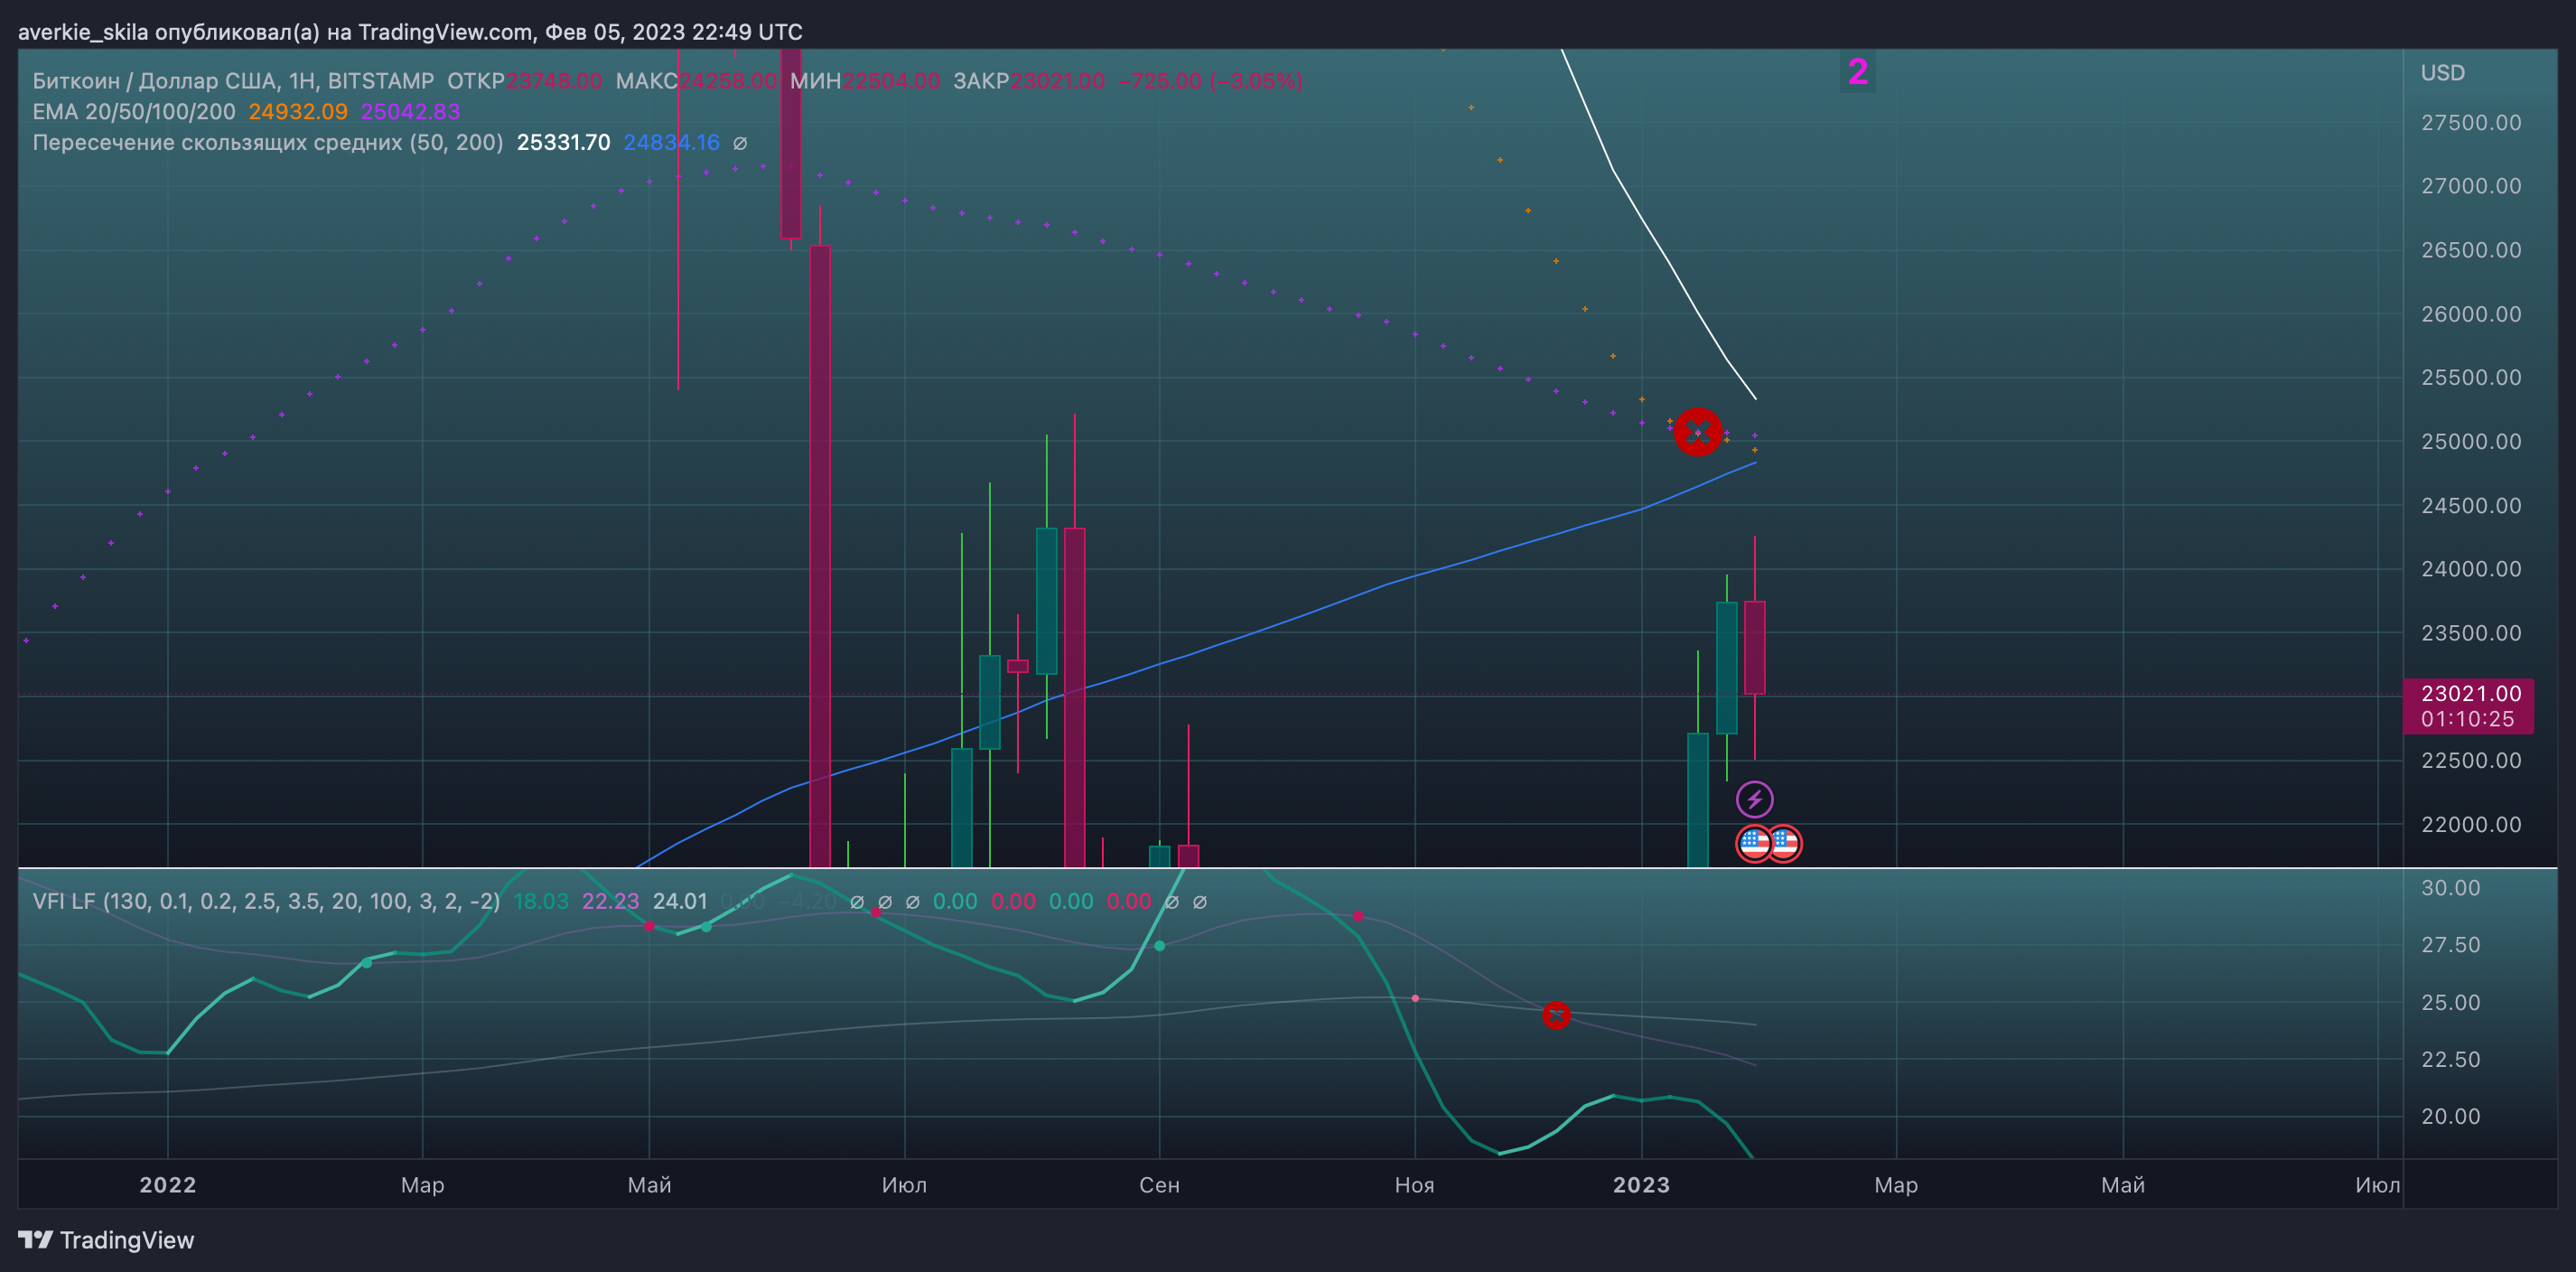2576x1272 pixels.
Task: Click the red cross marker in the VFI pane
Action: (1556, 1015)
